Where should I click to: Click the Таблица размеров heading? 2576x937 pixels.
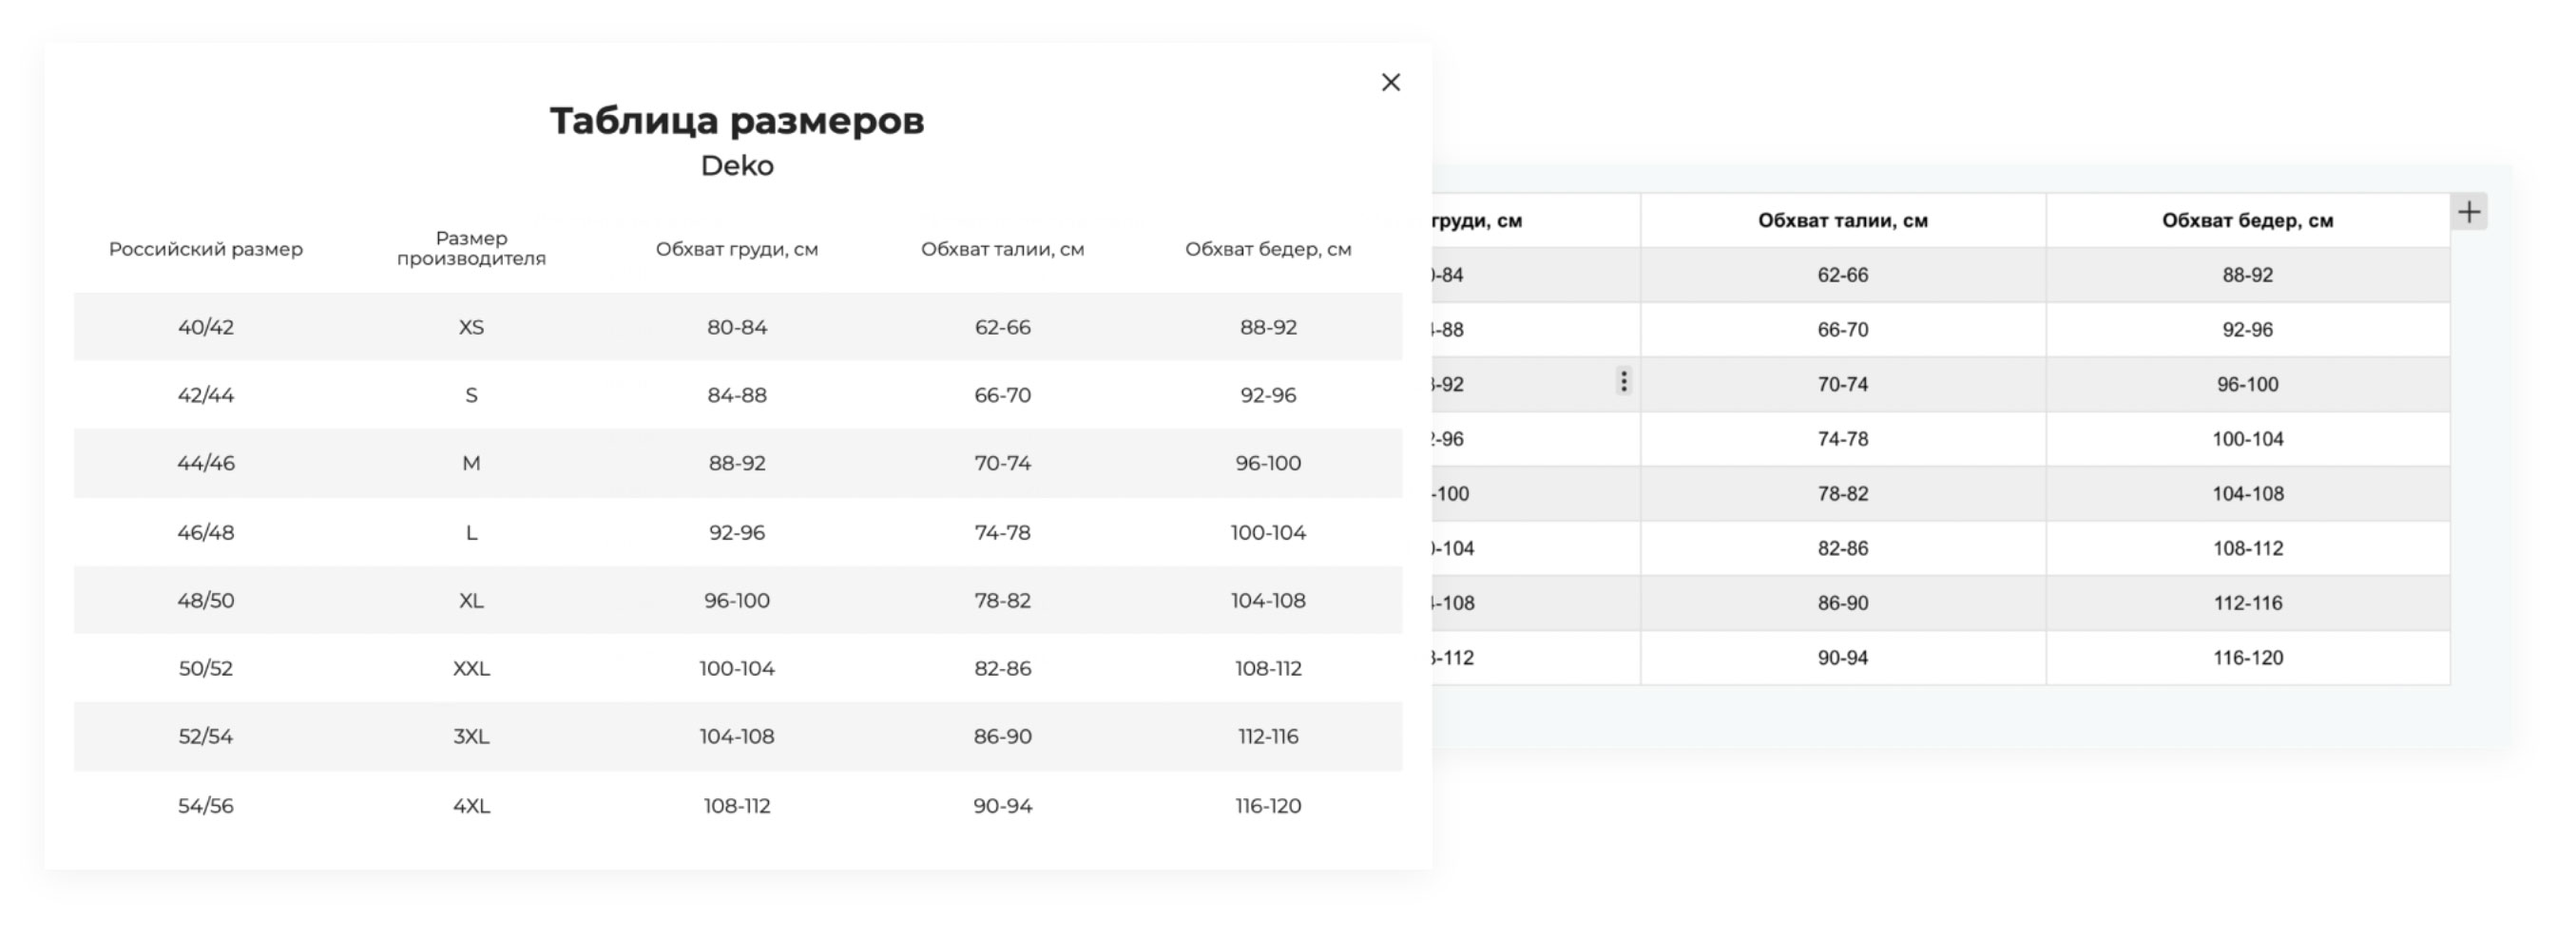737,121
